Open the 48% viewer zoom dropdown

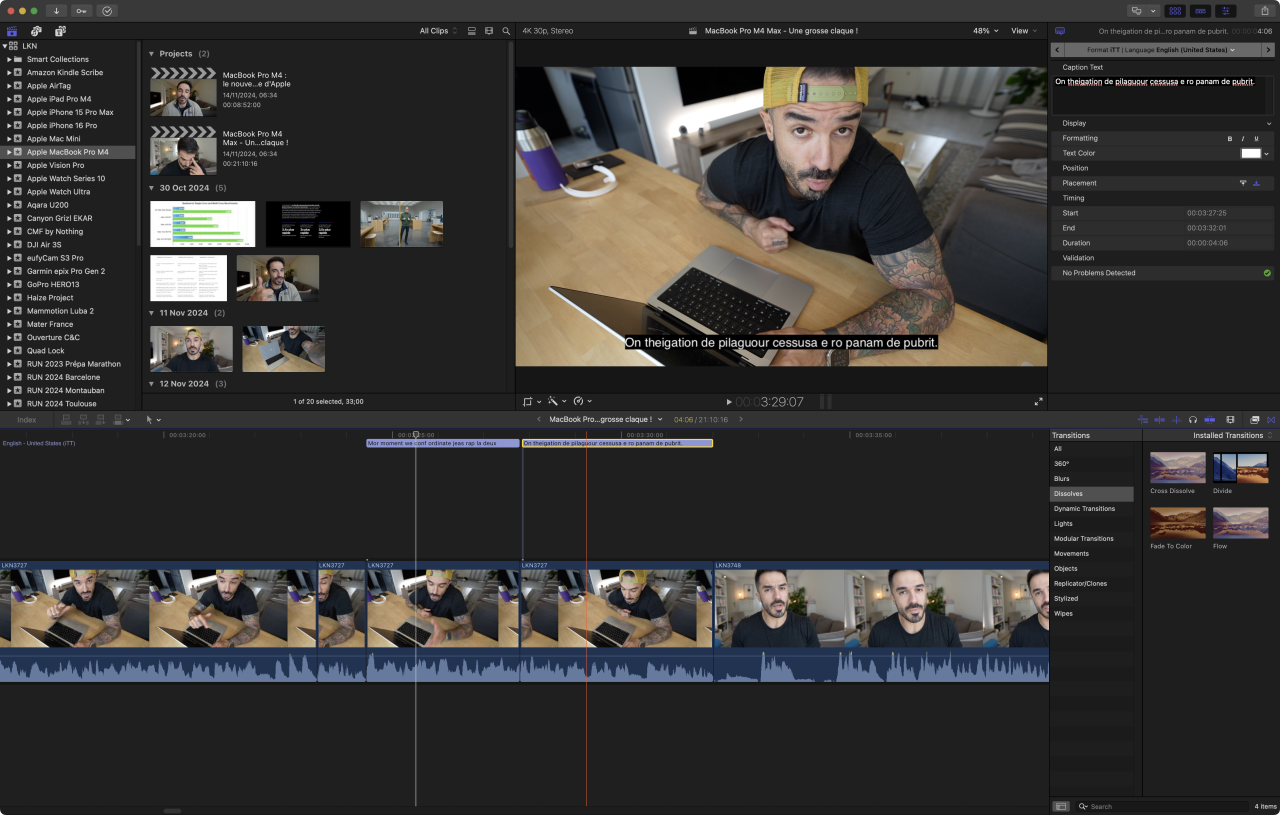tap(986, 31)
